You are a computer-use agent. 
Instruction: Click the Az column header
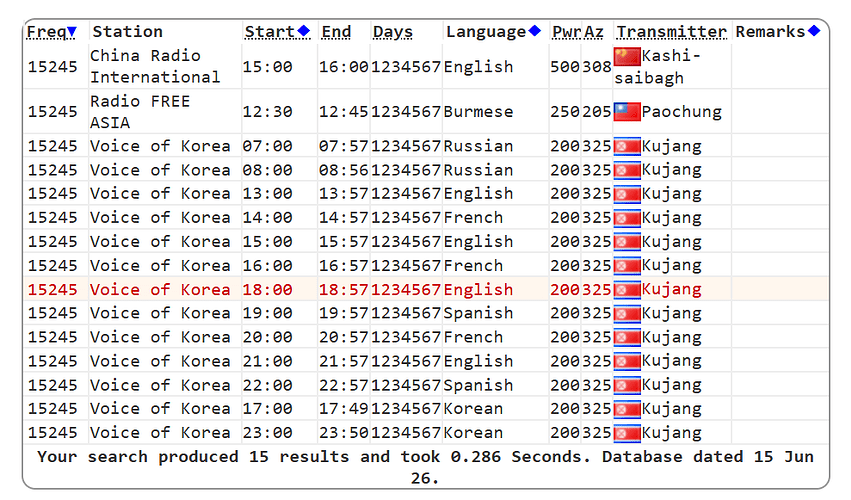pyautogui.click(x=594, y=32)
